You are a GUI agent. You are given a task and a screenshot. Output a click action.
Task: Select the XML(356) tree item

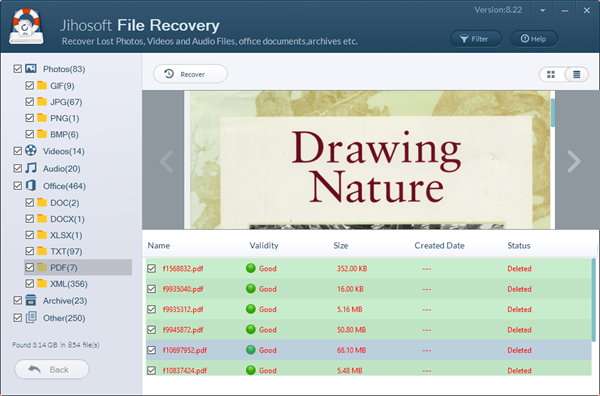tap(69, 284)
